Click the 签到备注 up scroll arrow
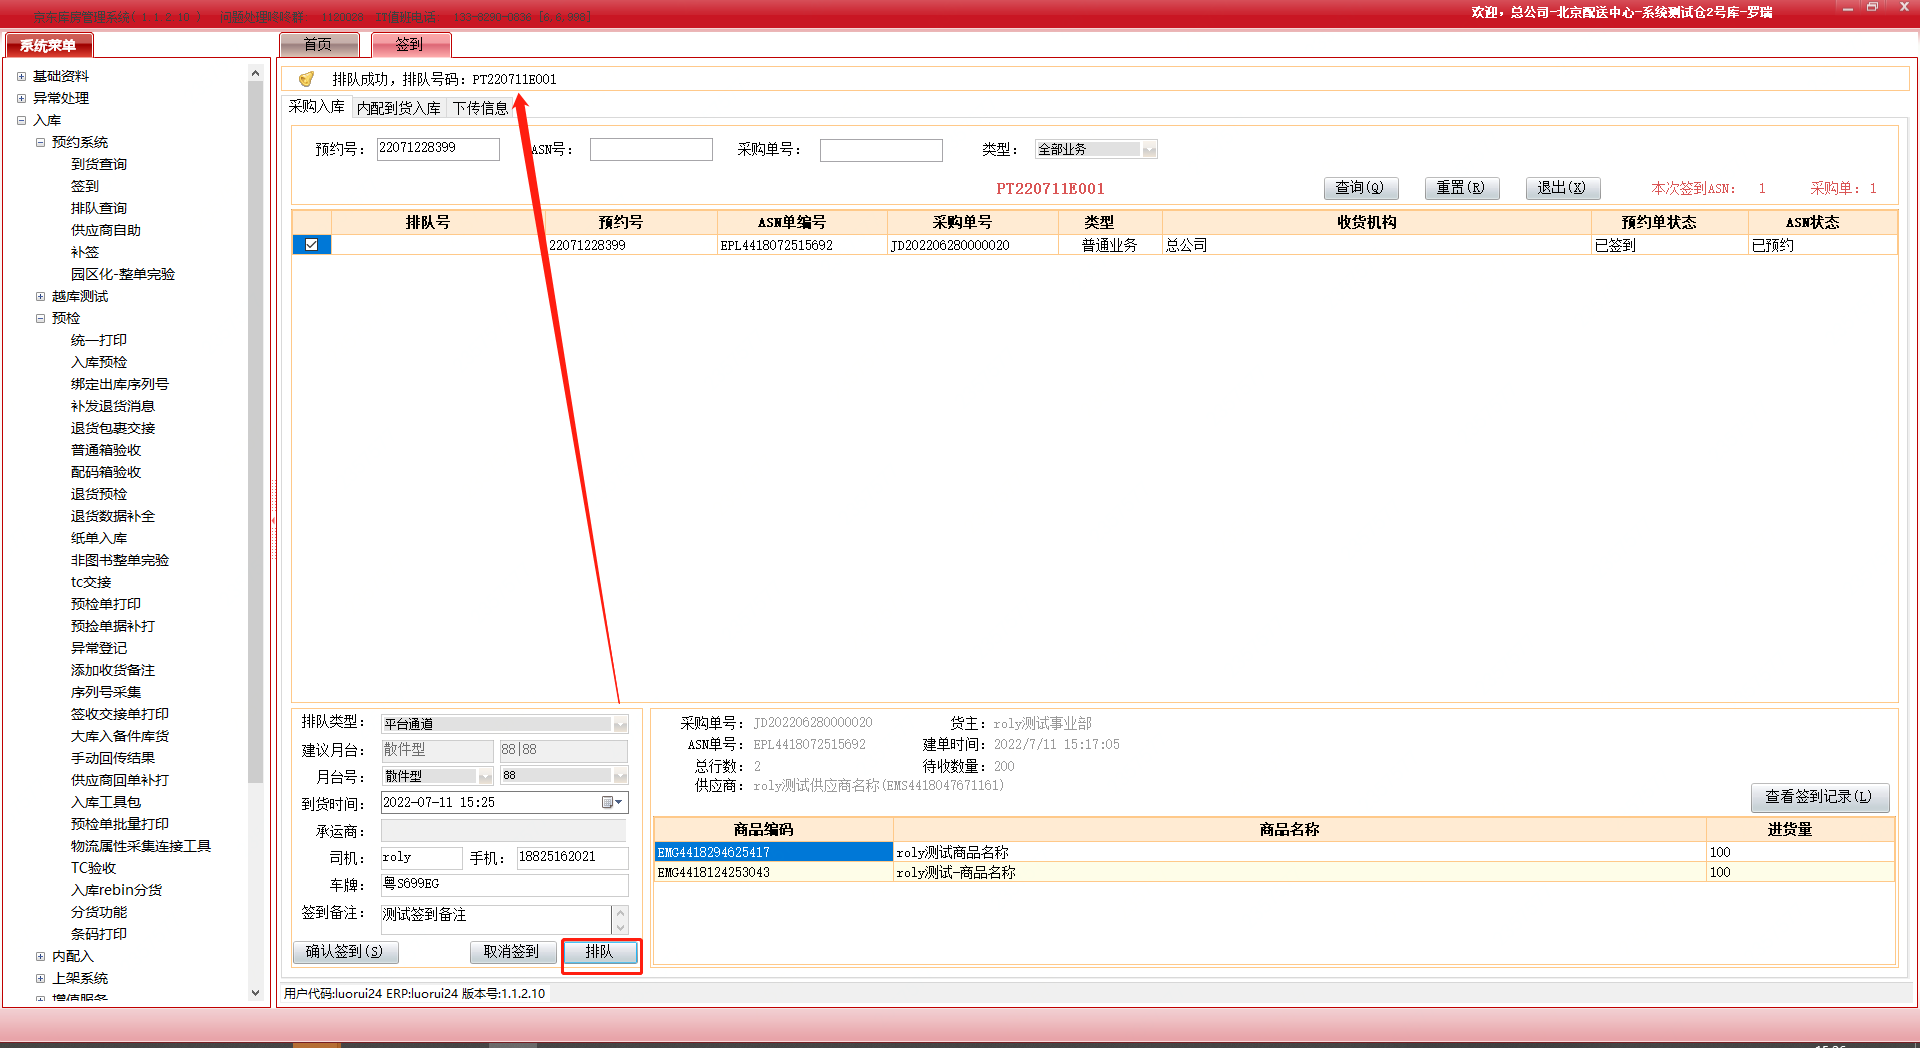The height and width of the screenshot is (1048, 1920). [620, 912]
